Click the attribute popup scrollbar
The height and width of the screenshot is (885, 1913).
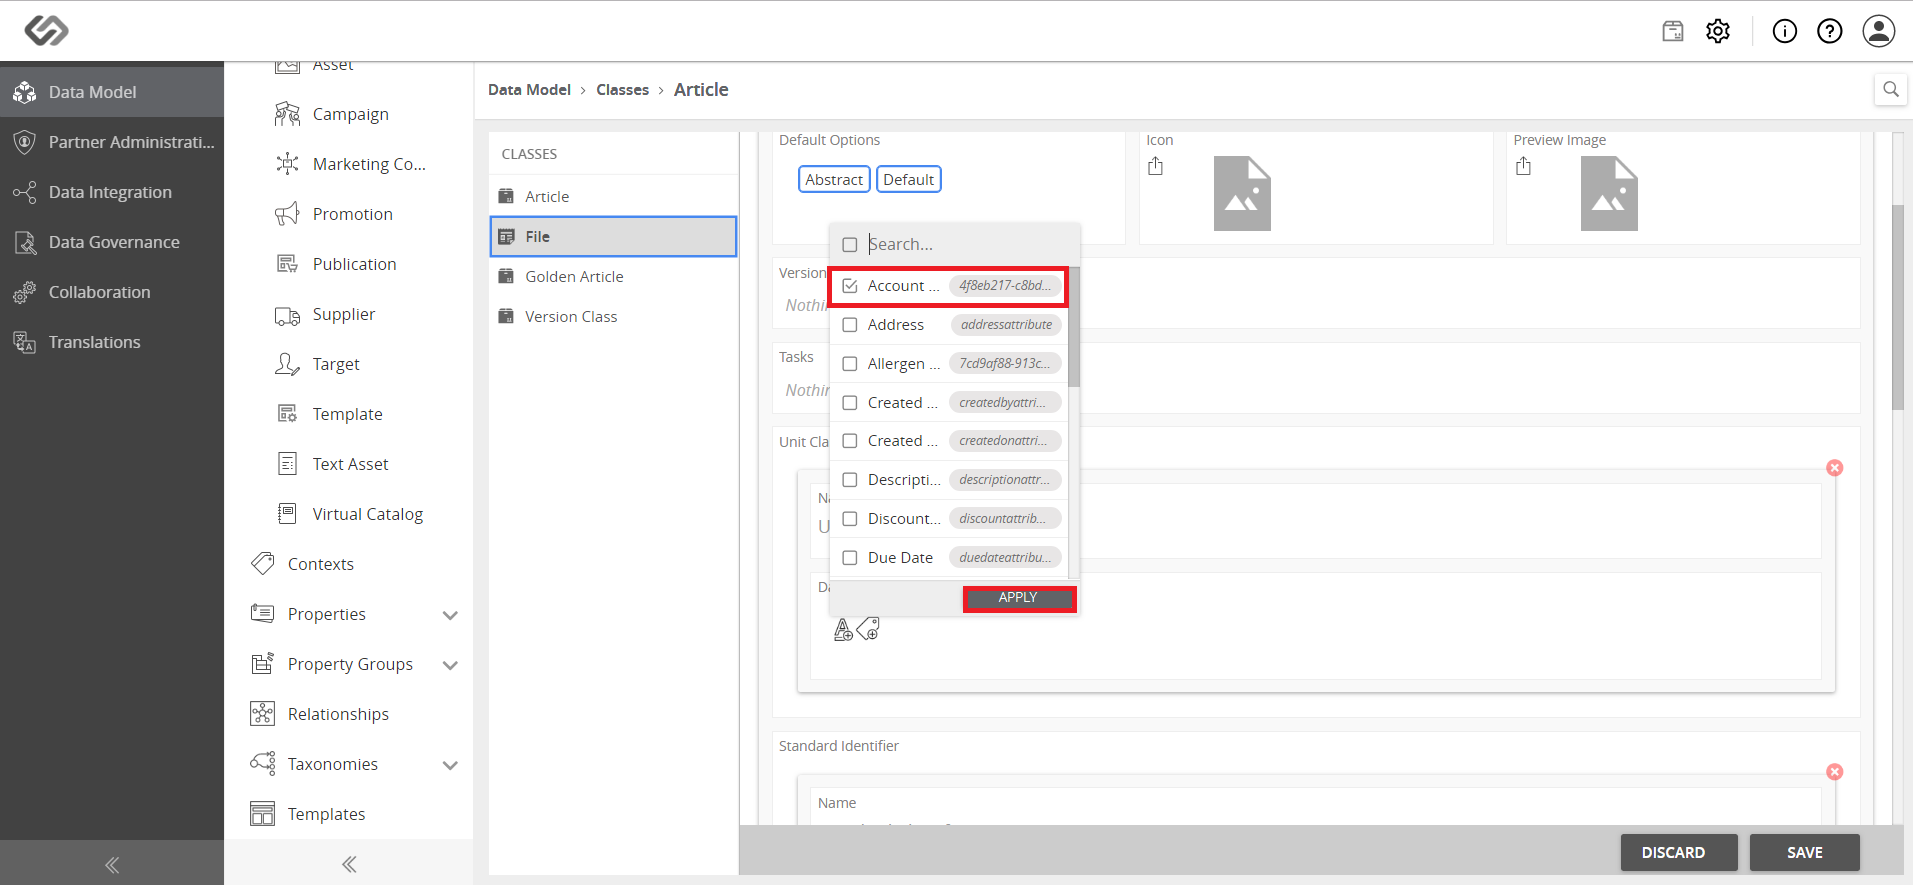click(1074, 327)
